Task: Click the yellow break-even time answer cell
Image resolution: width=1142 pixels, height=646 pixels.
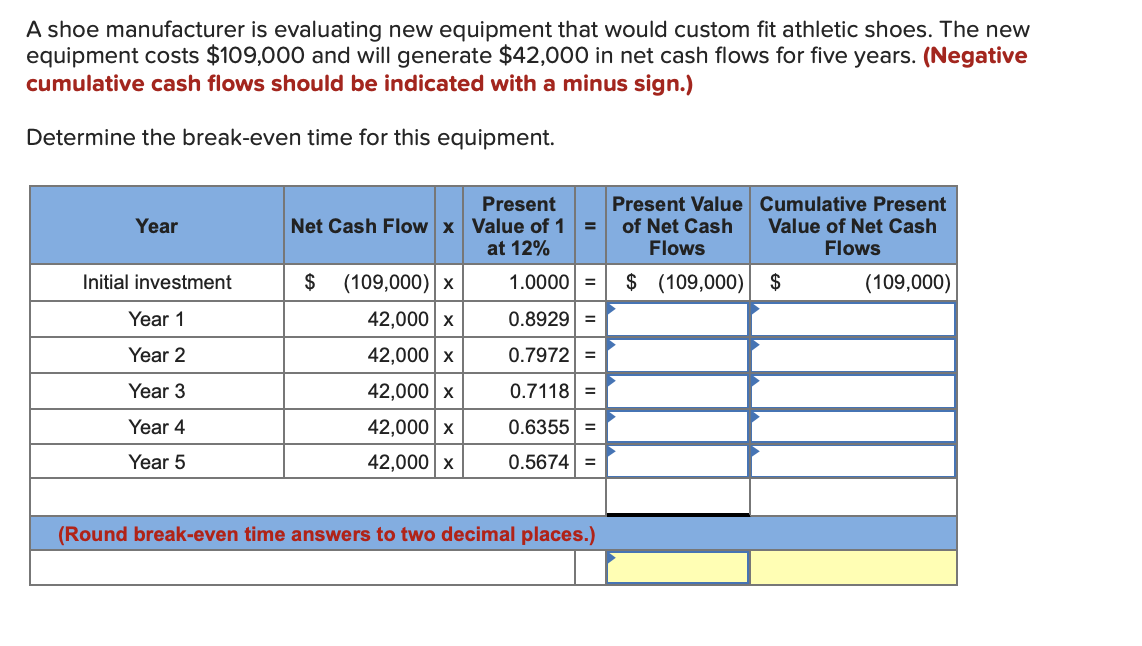Action: point(677,567)
